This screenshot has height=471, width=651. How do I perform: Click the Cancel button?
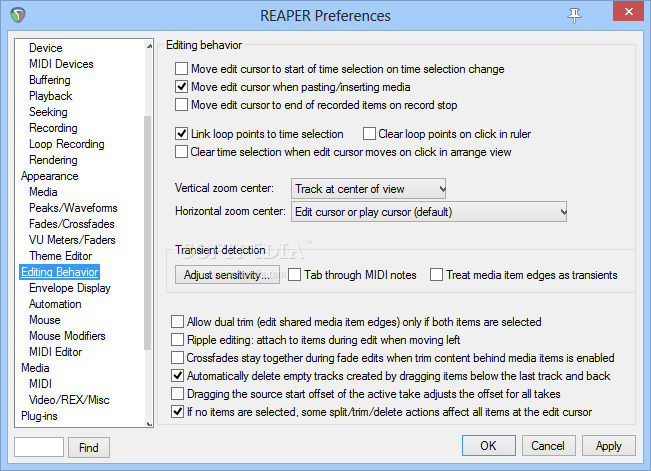[x=548, y=446]
